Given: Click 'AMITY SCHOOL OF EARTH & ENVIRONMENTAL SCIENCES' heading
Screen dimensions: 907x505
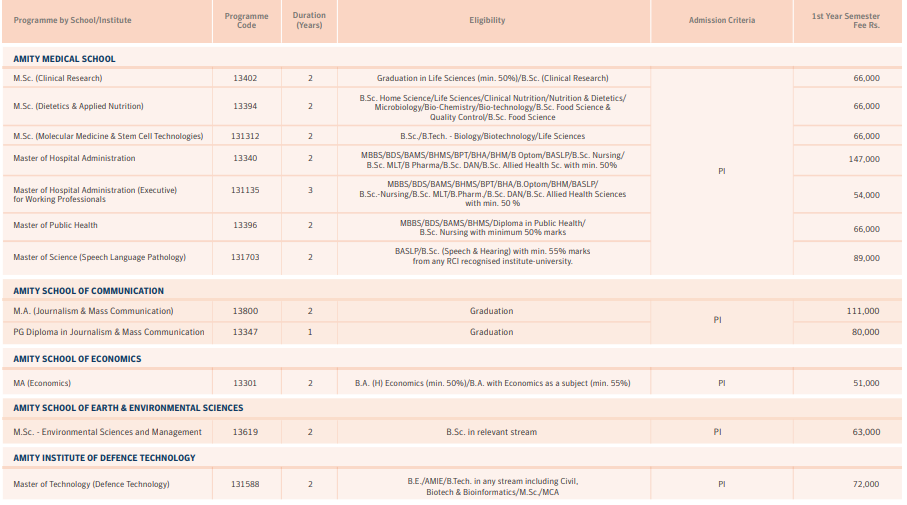Looking at the screenshot, I should coord(128,408).
